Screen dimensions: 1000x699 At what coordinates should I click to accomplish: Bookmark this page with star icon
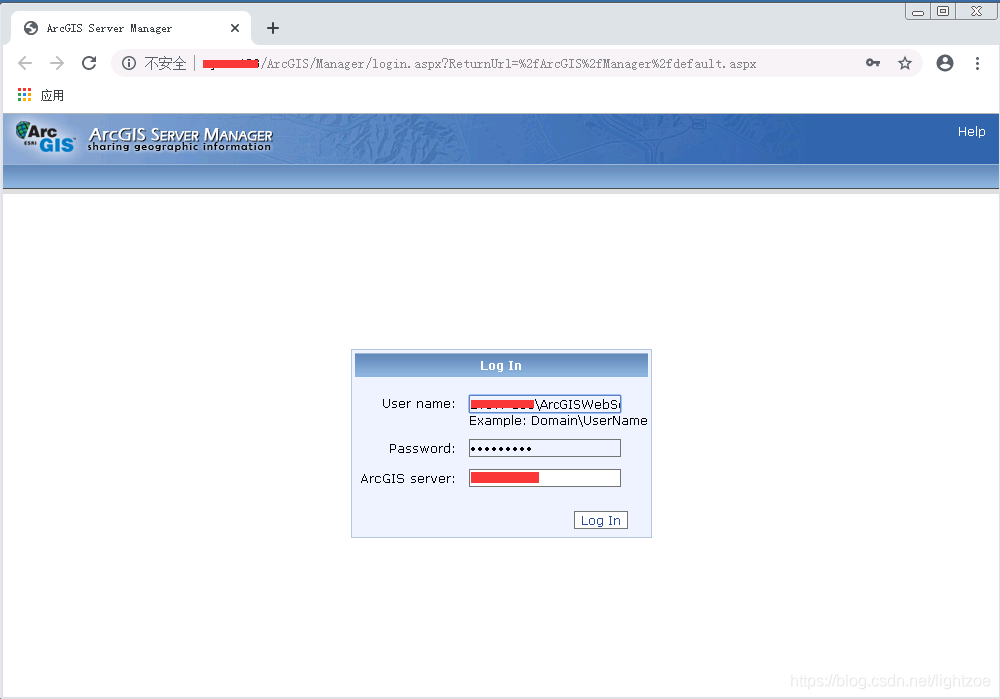coord(904,63)
